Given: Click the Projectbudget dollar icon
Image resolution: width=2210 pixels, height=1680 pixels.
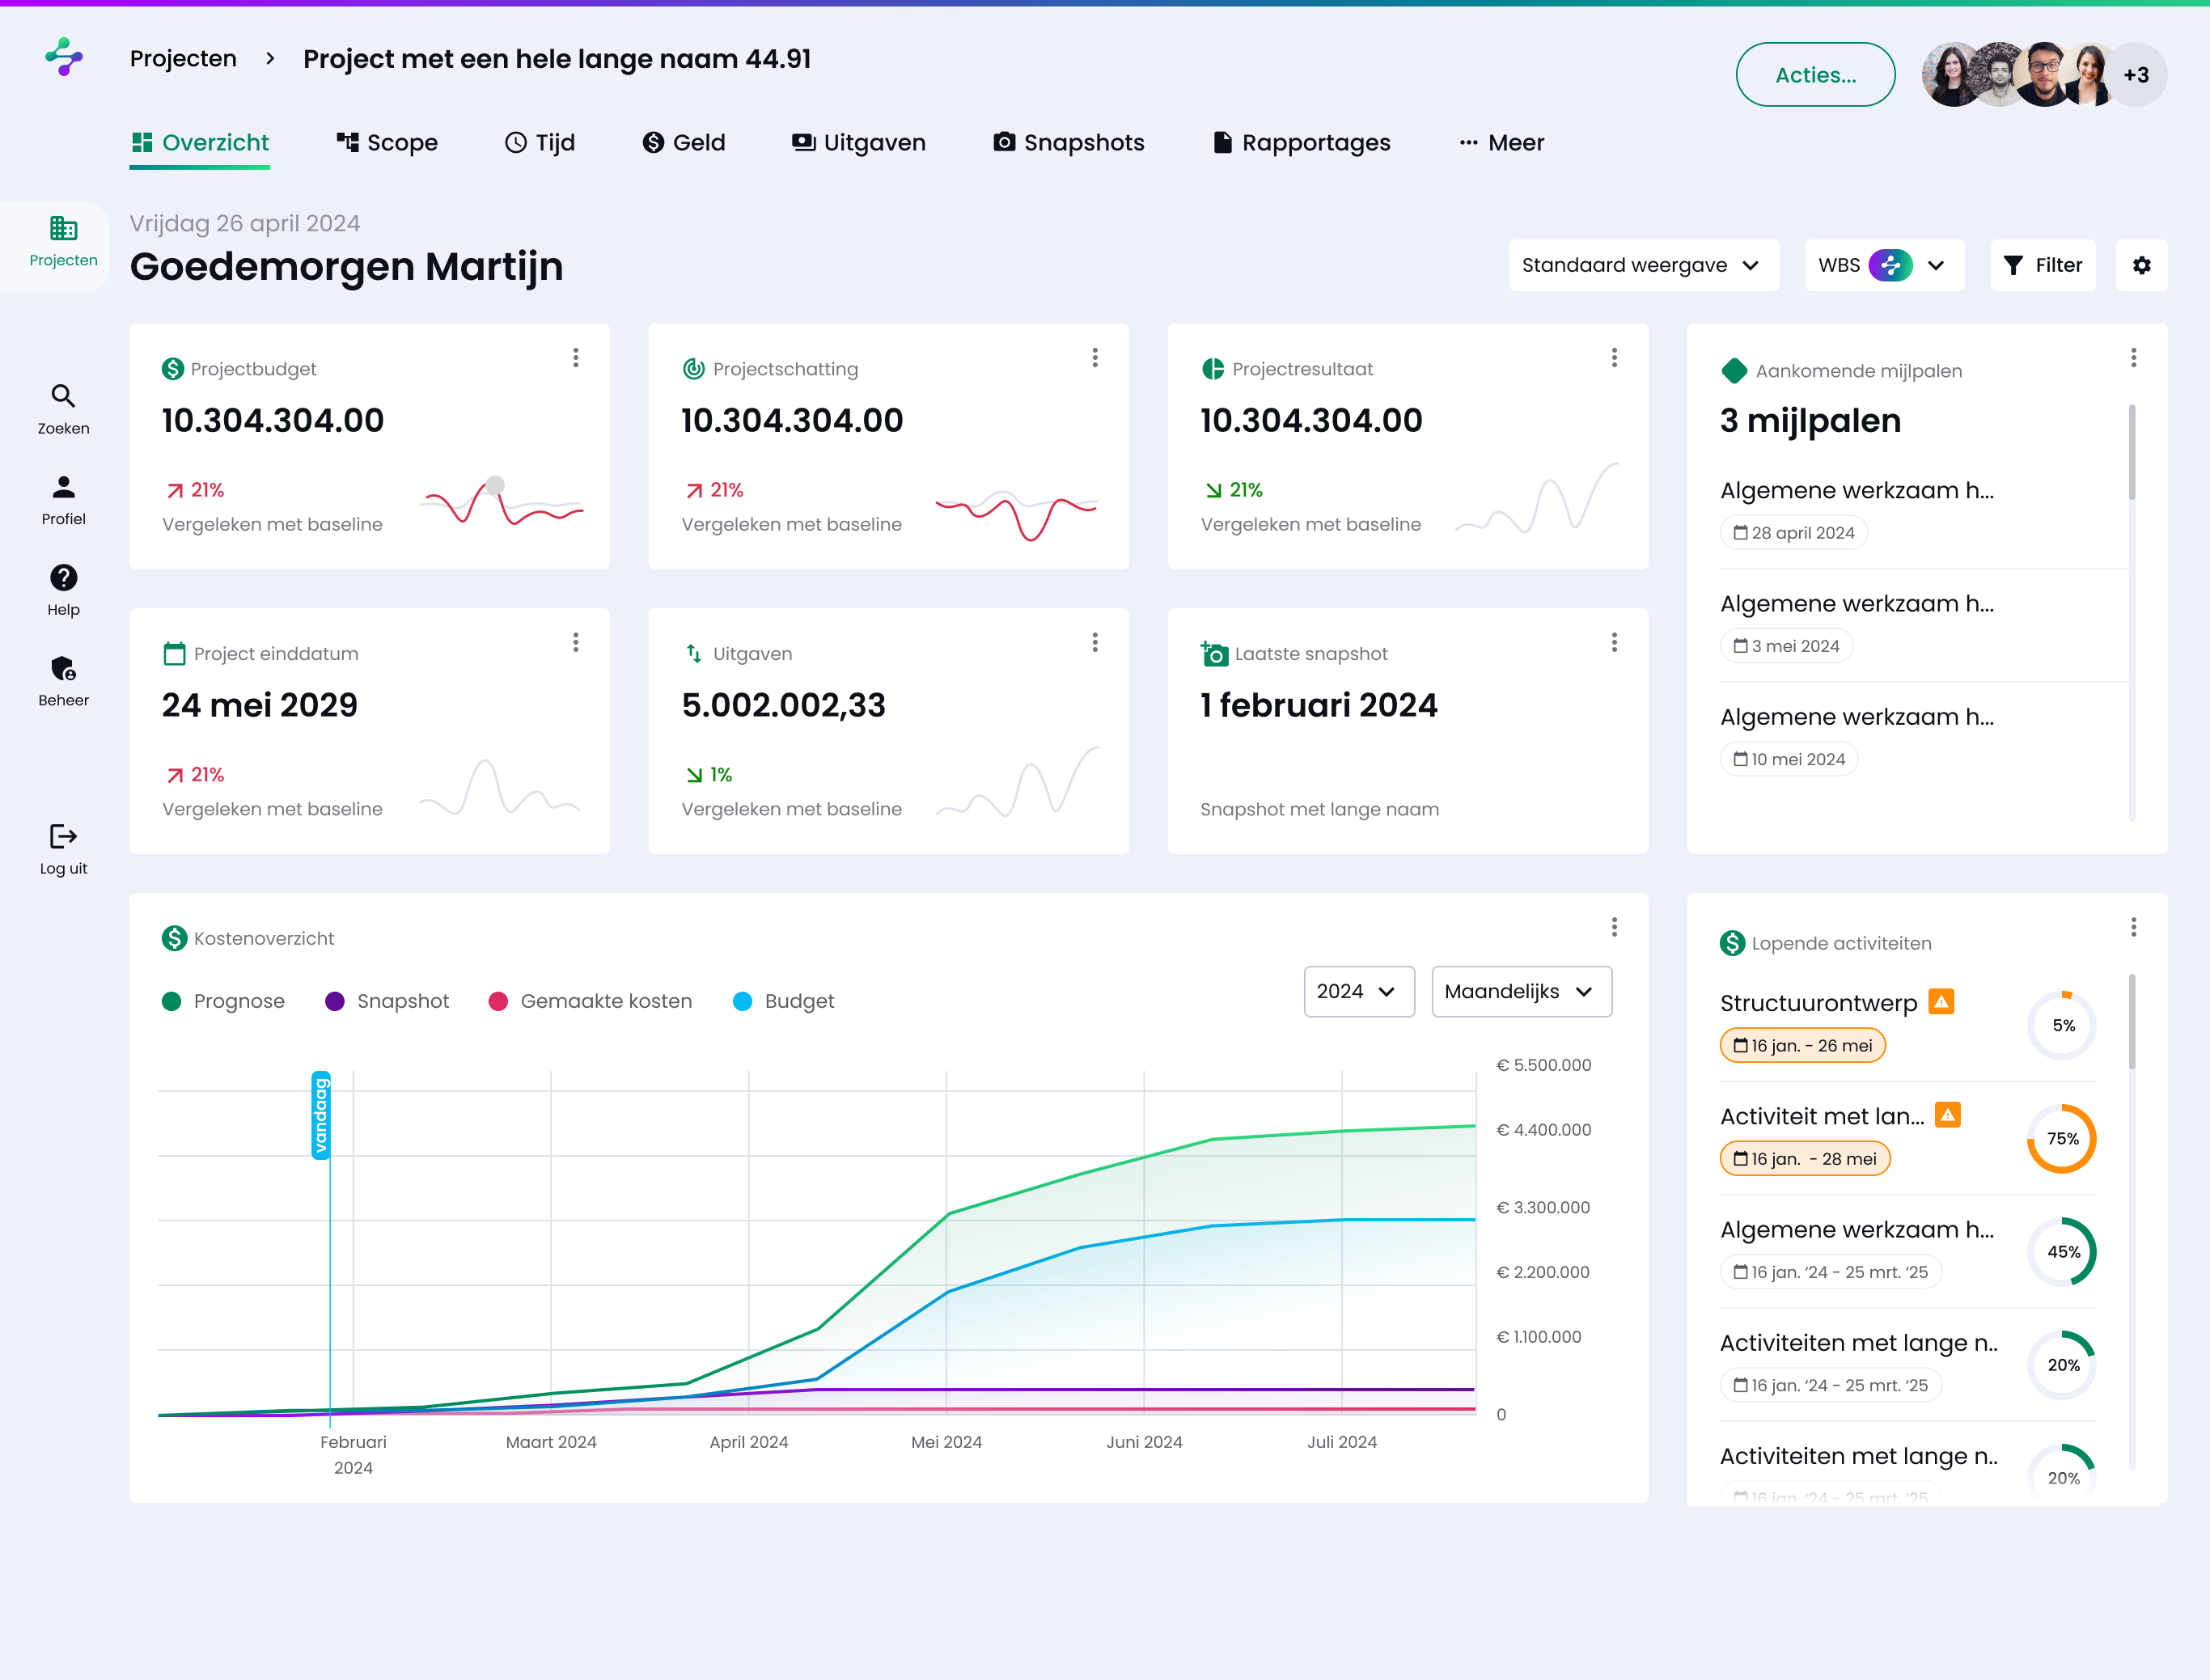Looking at the screenshot, I should pos(173,369).
